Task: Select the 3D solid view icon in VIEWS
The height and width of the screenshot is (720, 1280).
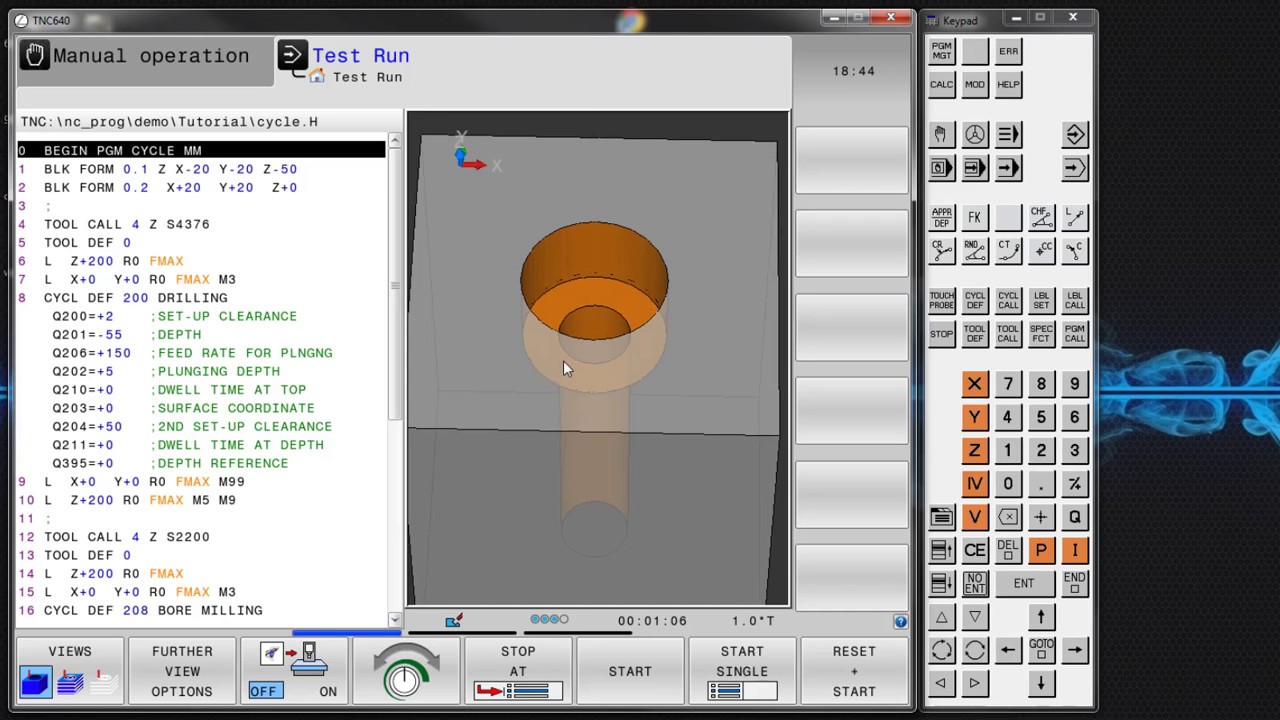Action: (35, 684)
